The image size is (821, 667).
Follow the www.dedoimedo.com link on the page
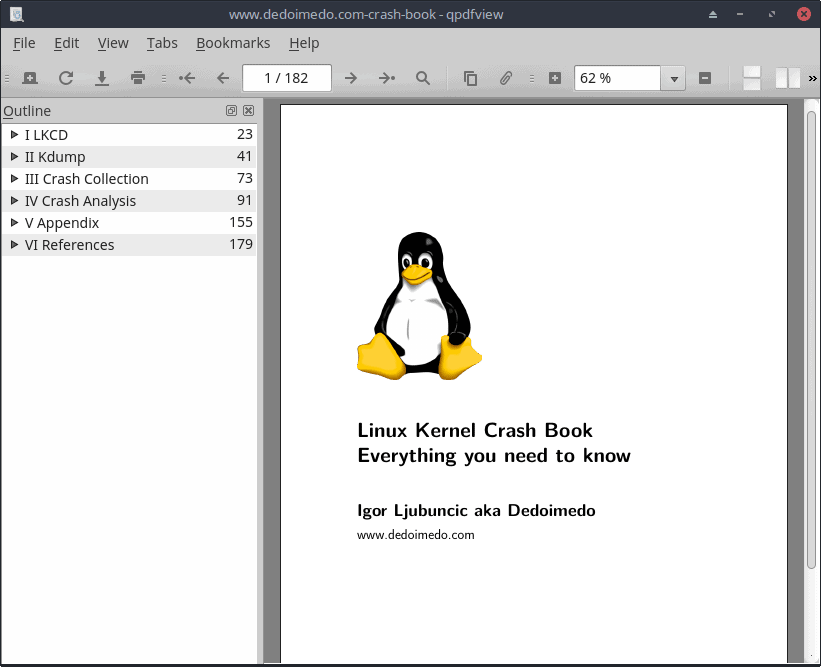416,535
